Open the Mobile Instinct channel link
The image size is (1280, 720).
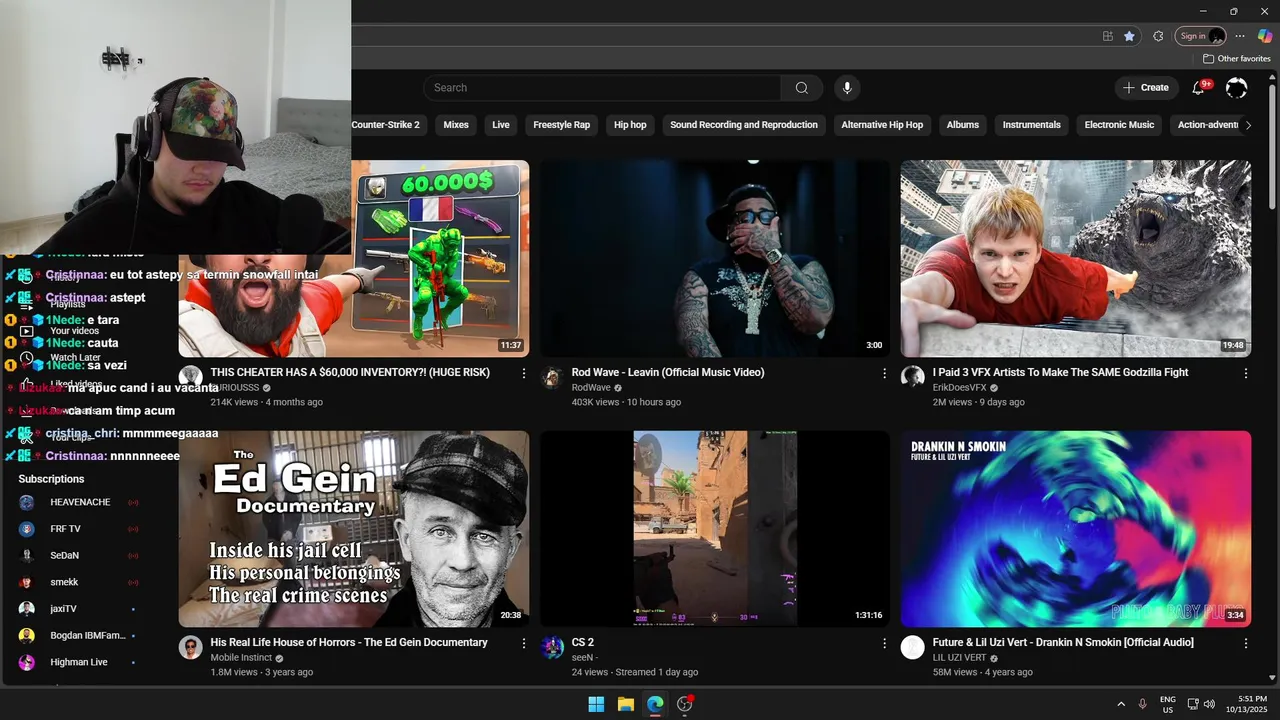tap(241, 658)
